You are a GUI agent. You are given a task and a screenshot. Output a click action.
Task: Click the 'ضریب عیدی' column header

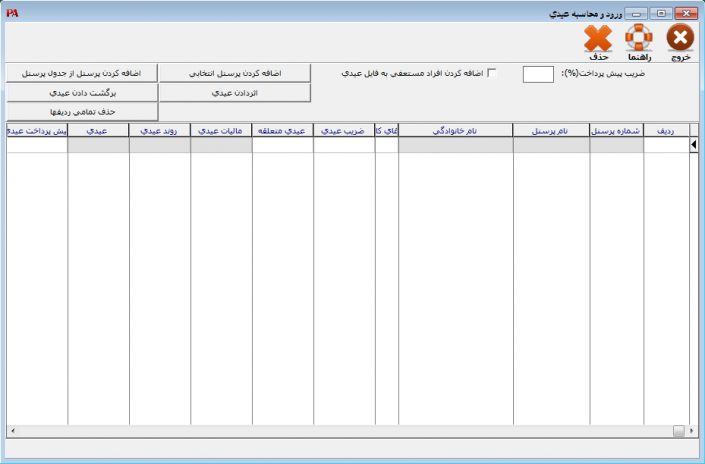tap(344, 130)
